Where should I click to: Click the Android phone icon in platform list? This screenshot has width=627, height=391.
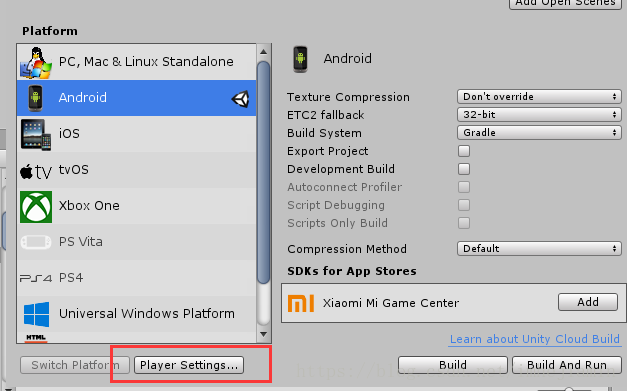coord(35,98)
